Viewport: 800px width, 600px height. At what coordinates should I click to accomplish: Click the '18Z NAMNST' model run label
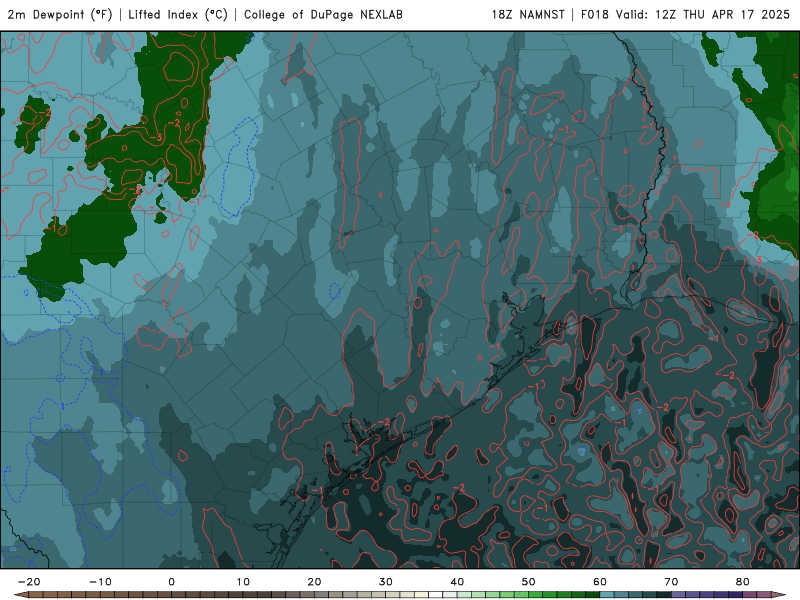528,14
